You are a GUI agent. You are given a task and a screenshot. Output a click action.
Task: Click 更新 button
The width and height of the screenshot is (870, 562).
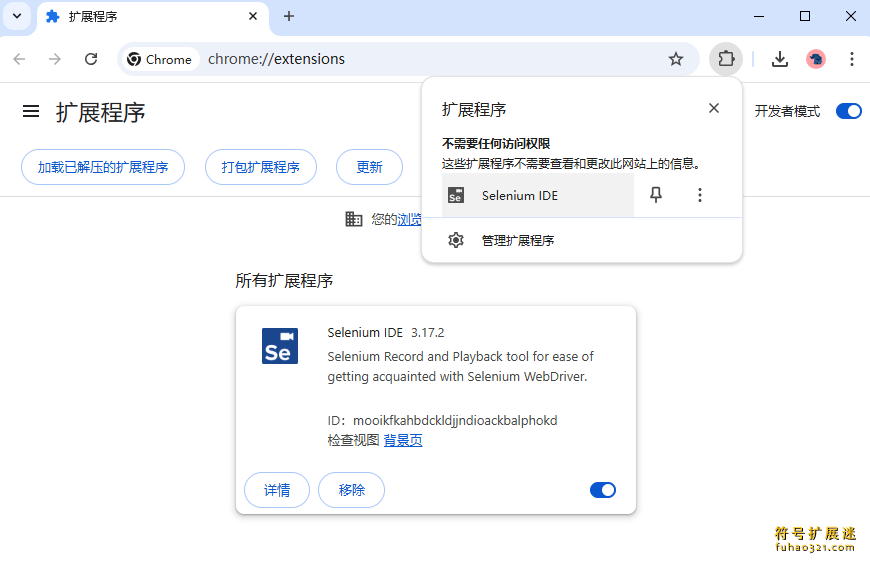point(370,167)
